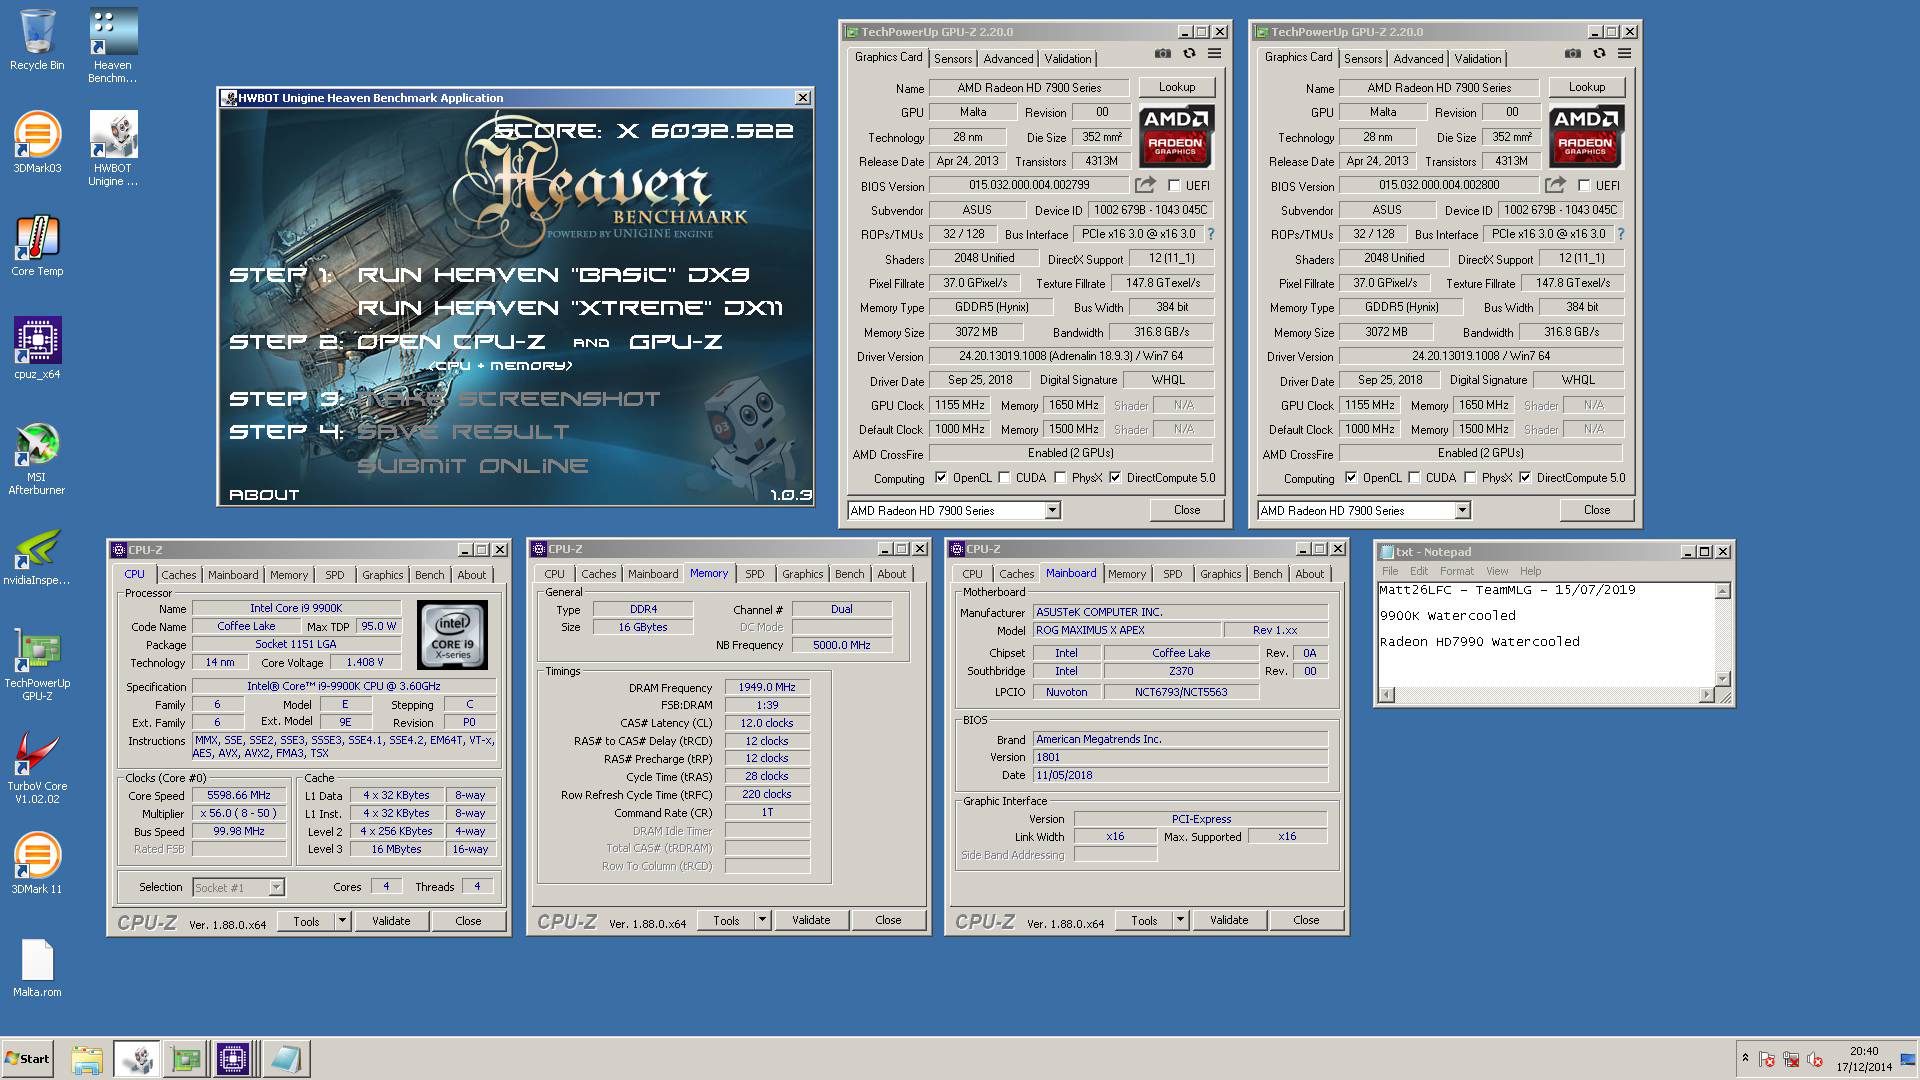
Task: Expand Tools dropdown arrow in CPU-Z Memory window
Action: 762,920
